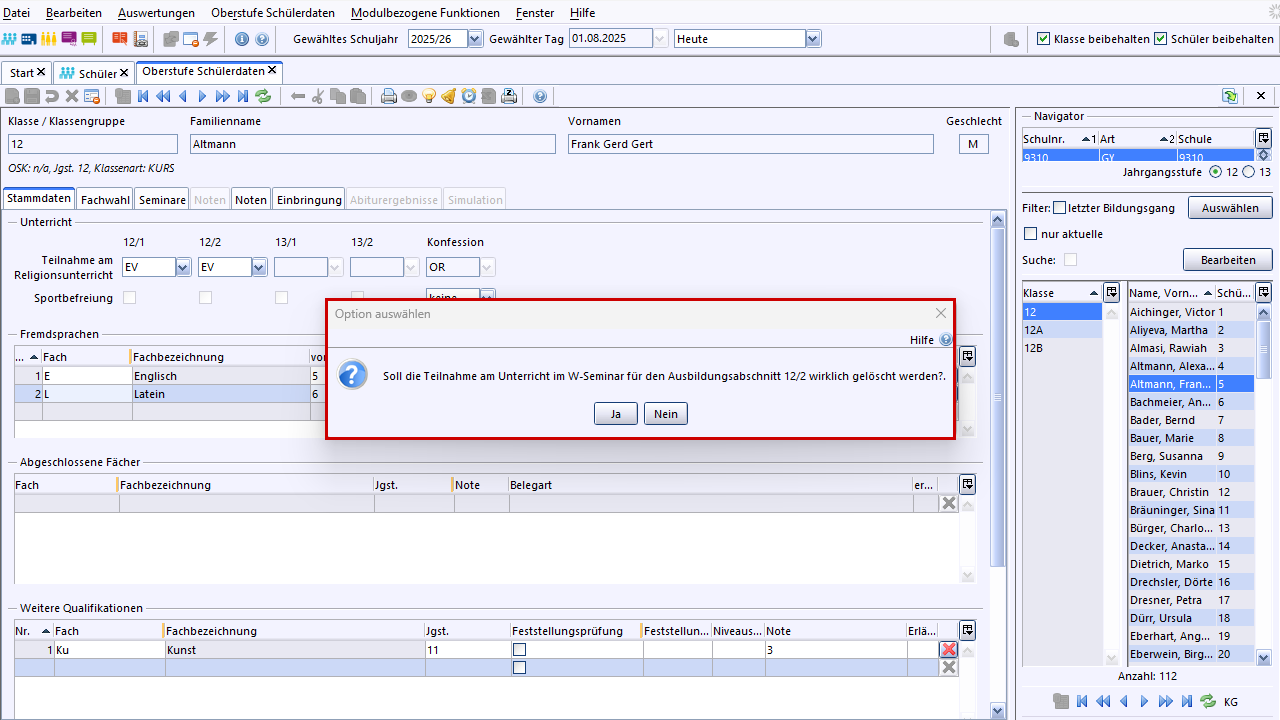This screenshot has width=1280, height=720.
Task: Click the info icon in main toolbar
Action: pos(242,39)
